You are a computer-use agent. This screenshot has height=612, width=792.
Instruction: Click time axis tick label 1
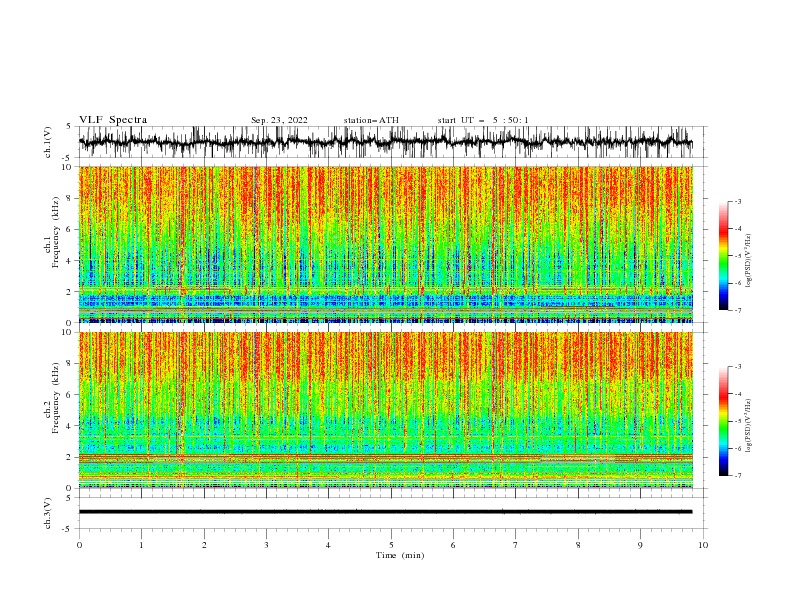[x=141, y=545]
